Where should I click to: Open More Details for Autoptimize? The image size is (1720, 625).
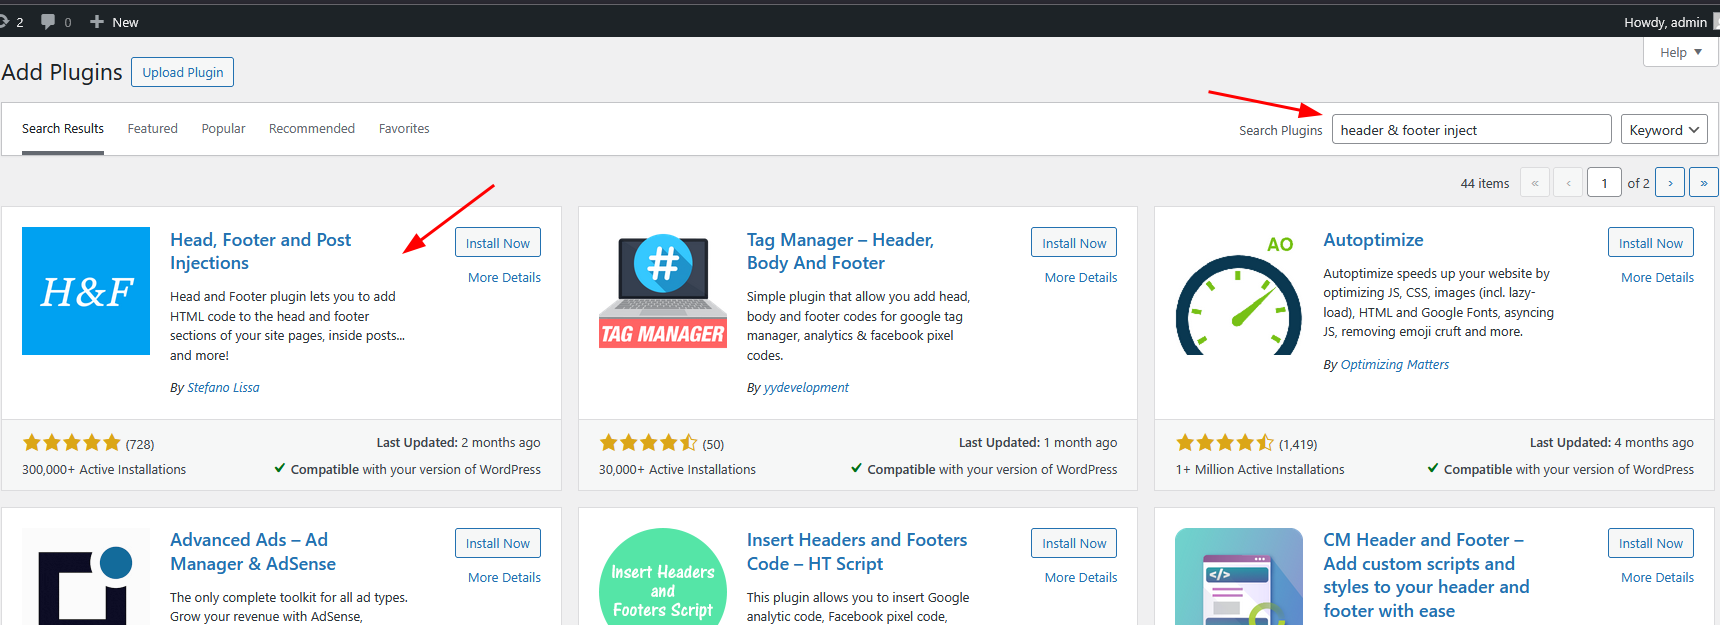point(1656,278)
